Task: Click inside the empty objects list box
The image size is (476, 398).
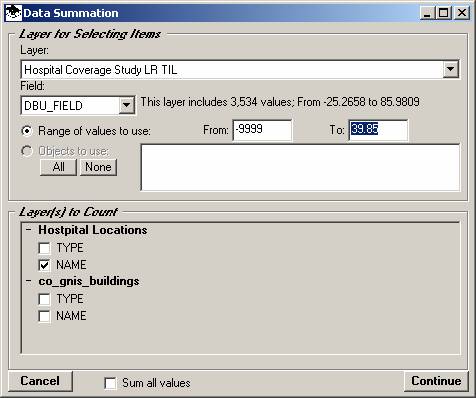Action: 300,167
